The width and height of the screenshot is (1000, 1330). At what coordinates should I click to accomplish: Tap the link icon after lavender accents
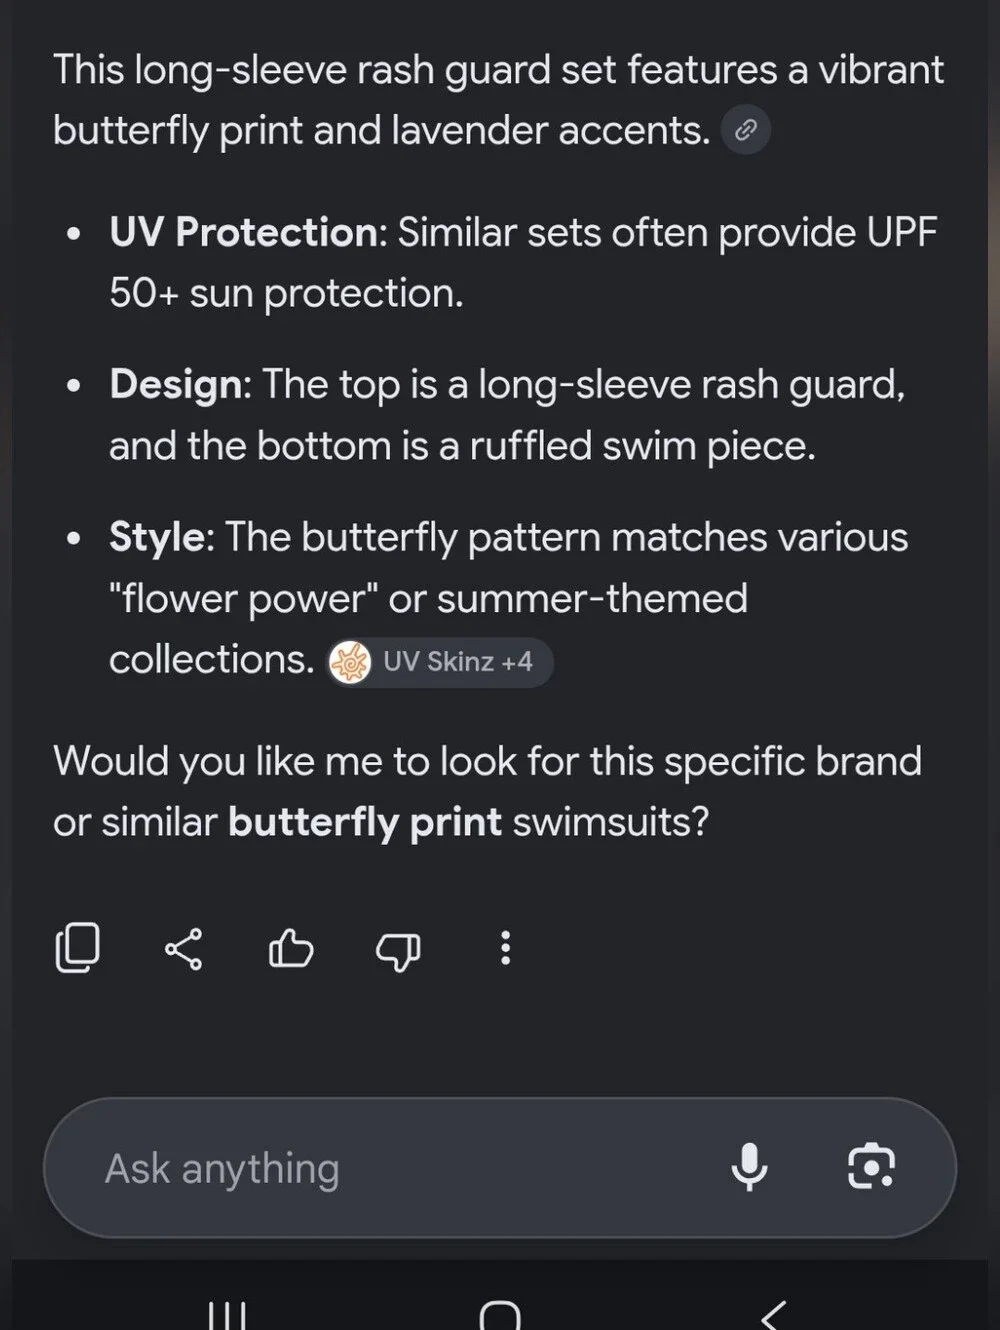pyautogui.click(x=746, y=130)
